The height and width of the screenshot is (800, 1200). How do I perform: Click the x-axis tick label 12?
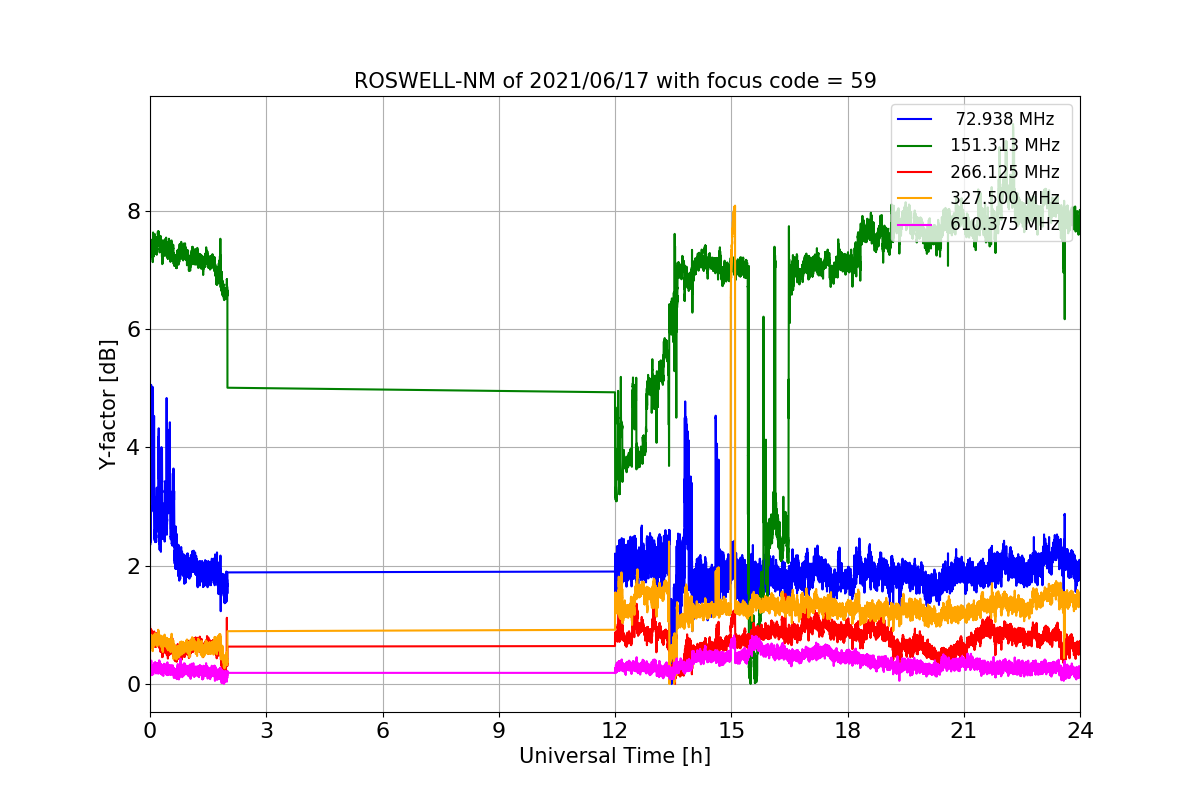(x=615, y=730)
